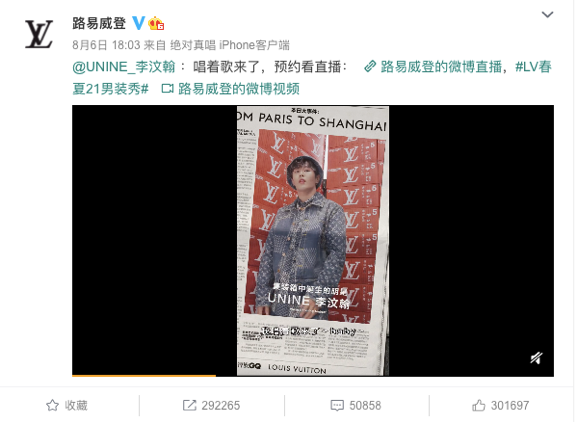Click the crown membership badge icon

[x=156, y=23]
